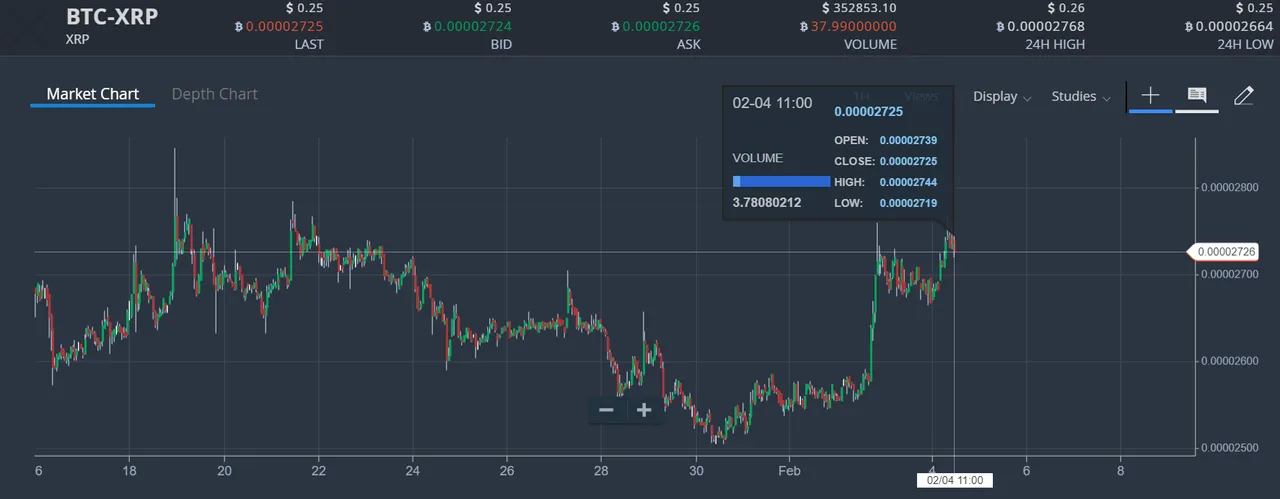Switch to the Depth Chart tab
The image size is (1280, 499).
coord(214,94)
